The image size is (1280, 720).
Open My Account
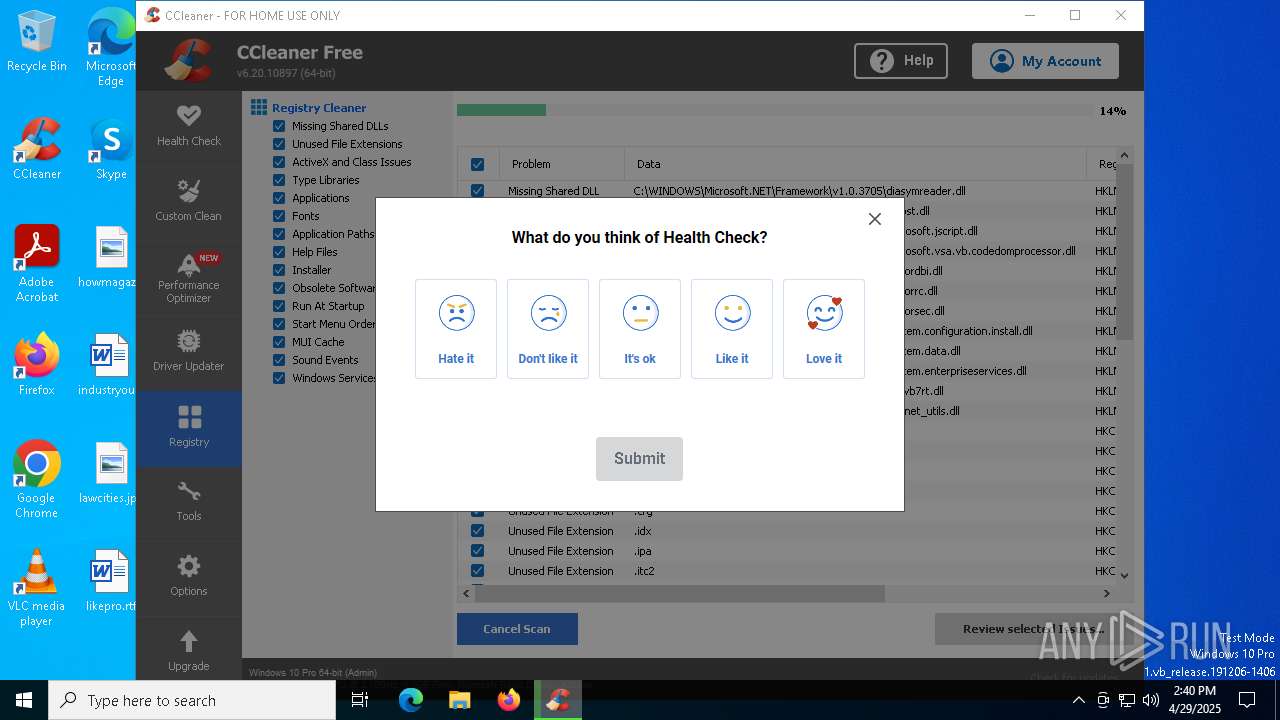point(1045,61)
